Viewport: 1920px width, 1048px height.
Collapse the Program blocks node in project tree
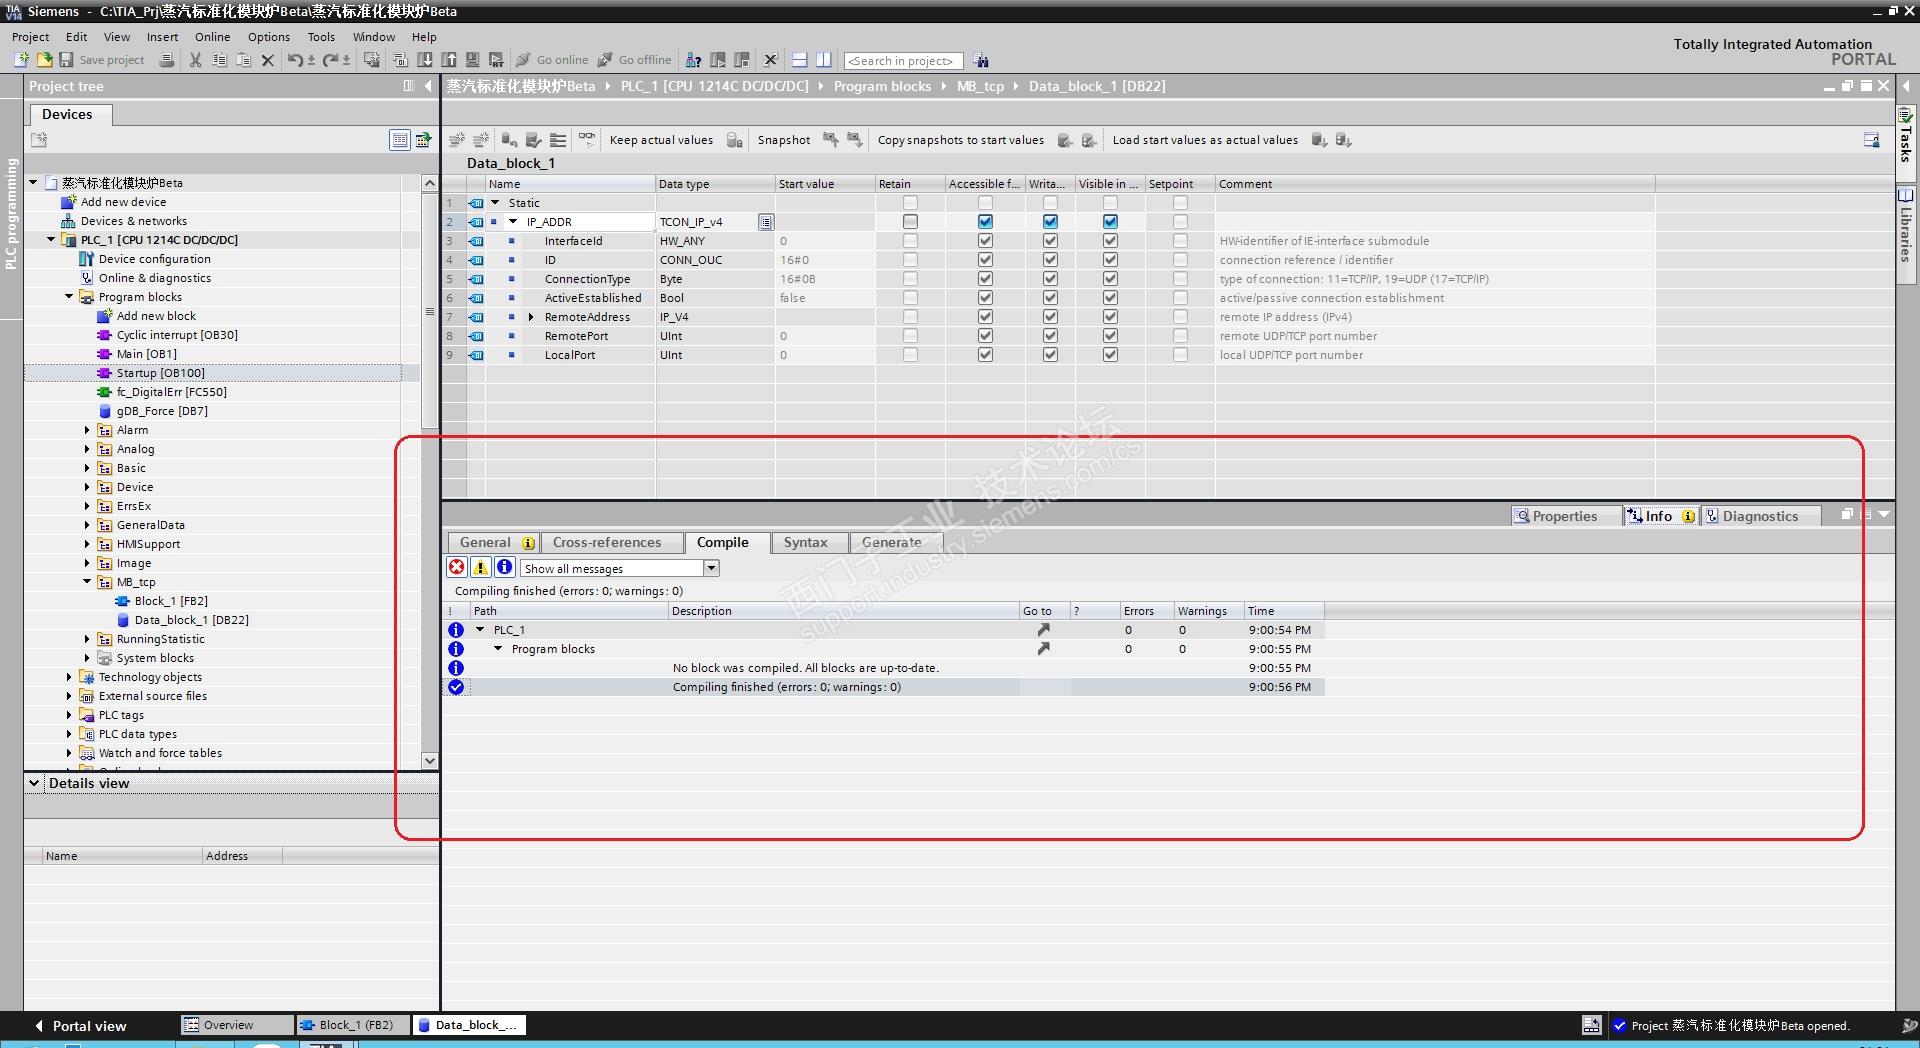[69, 297]
